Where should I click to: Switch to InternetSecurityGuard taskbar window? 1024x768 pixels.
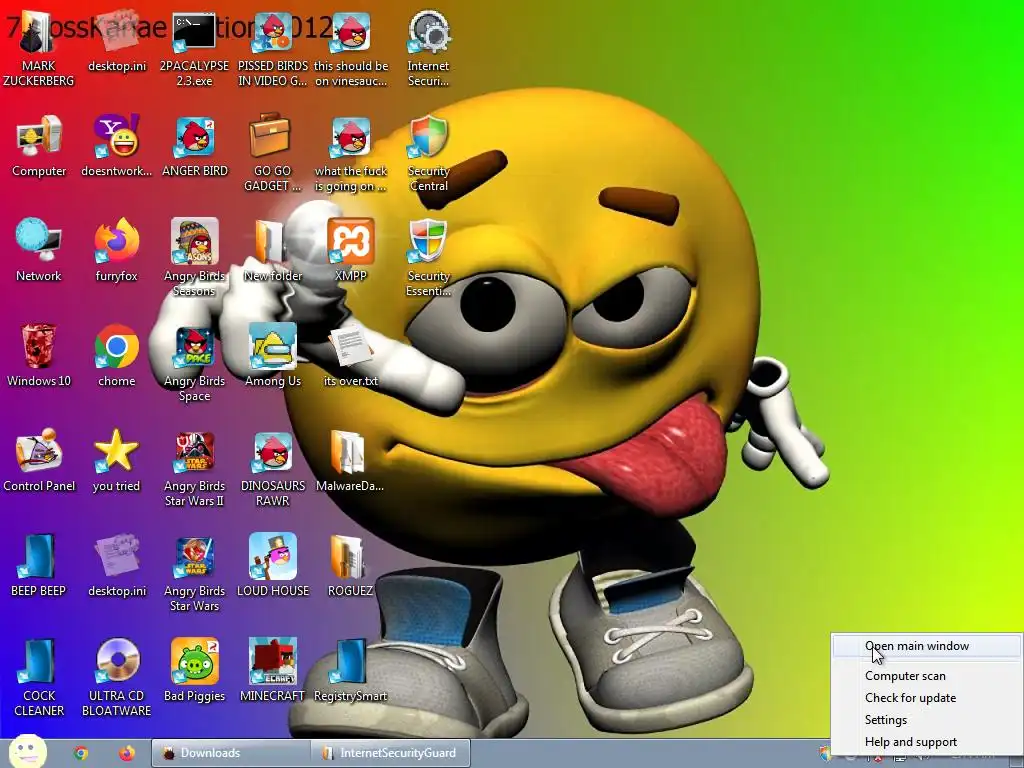[391, 753]
